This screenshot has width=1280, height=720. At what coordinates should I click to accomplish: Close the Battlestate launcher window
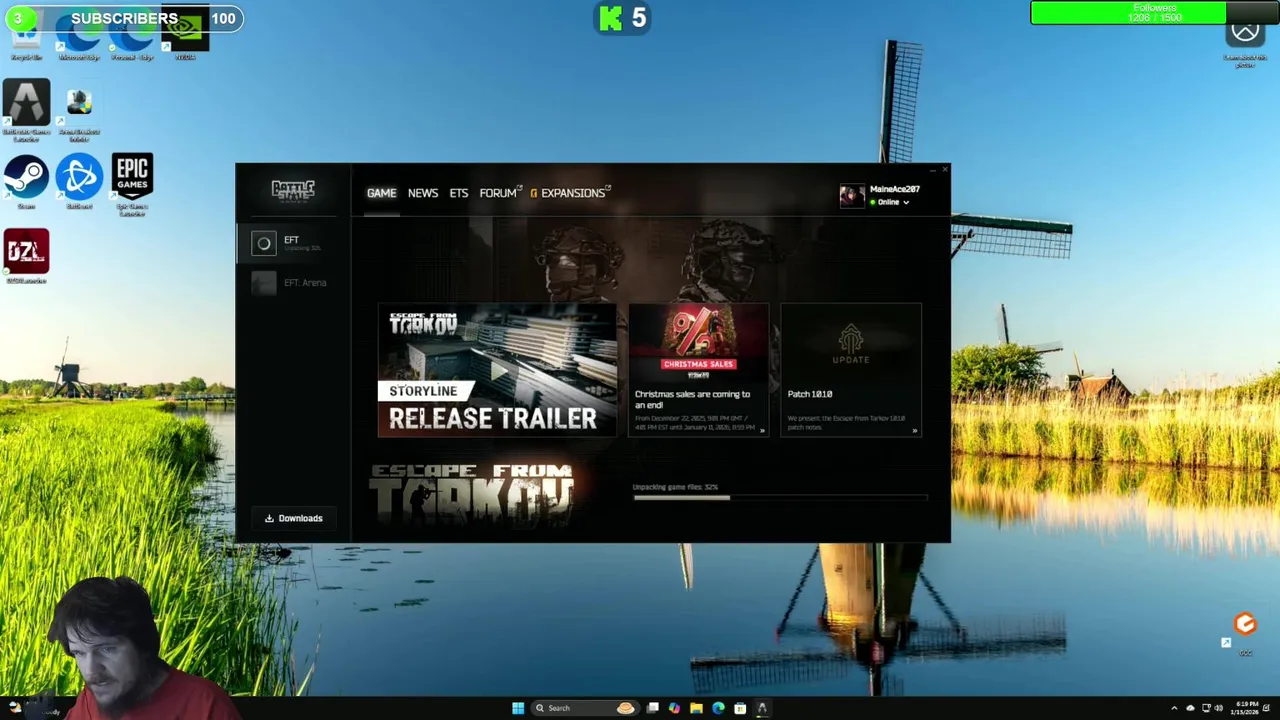[944, 170]
